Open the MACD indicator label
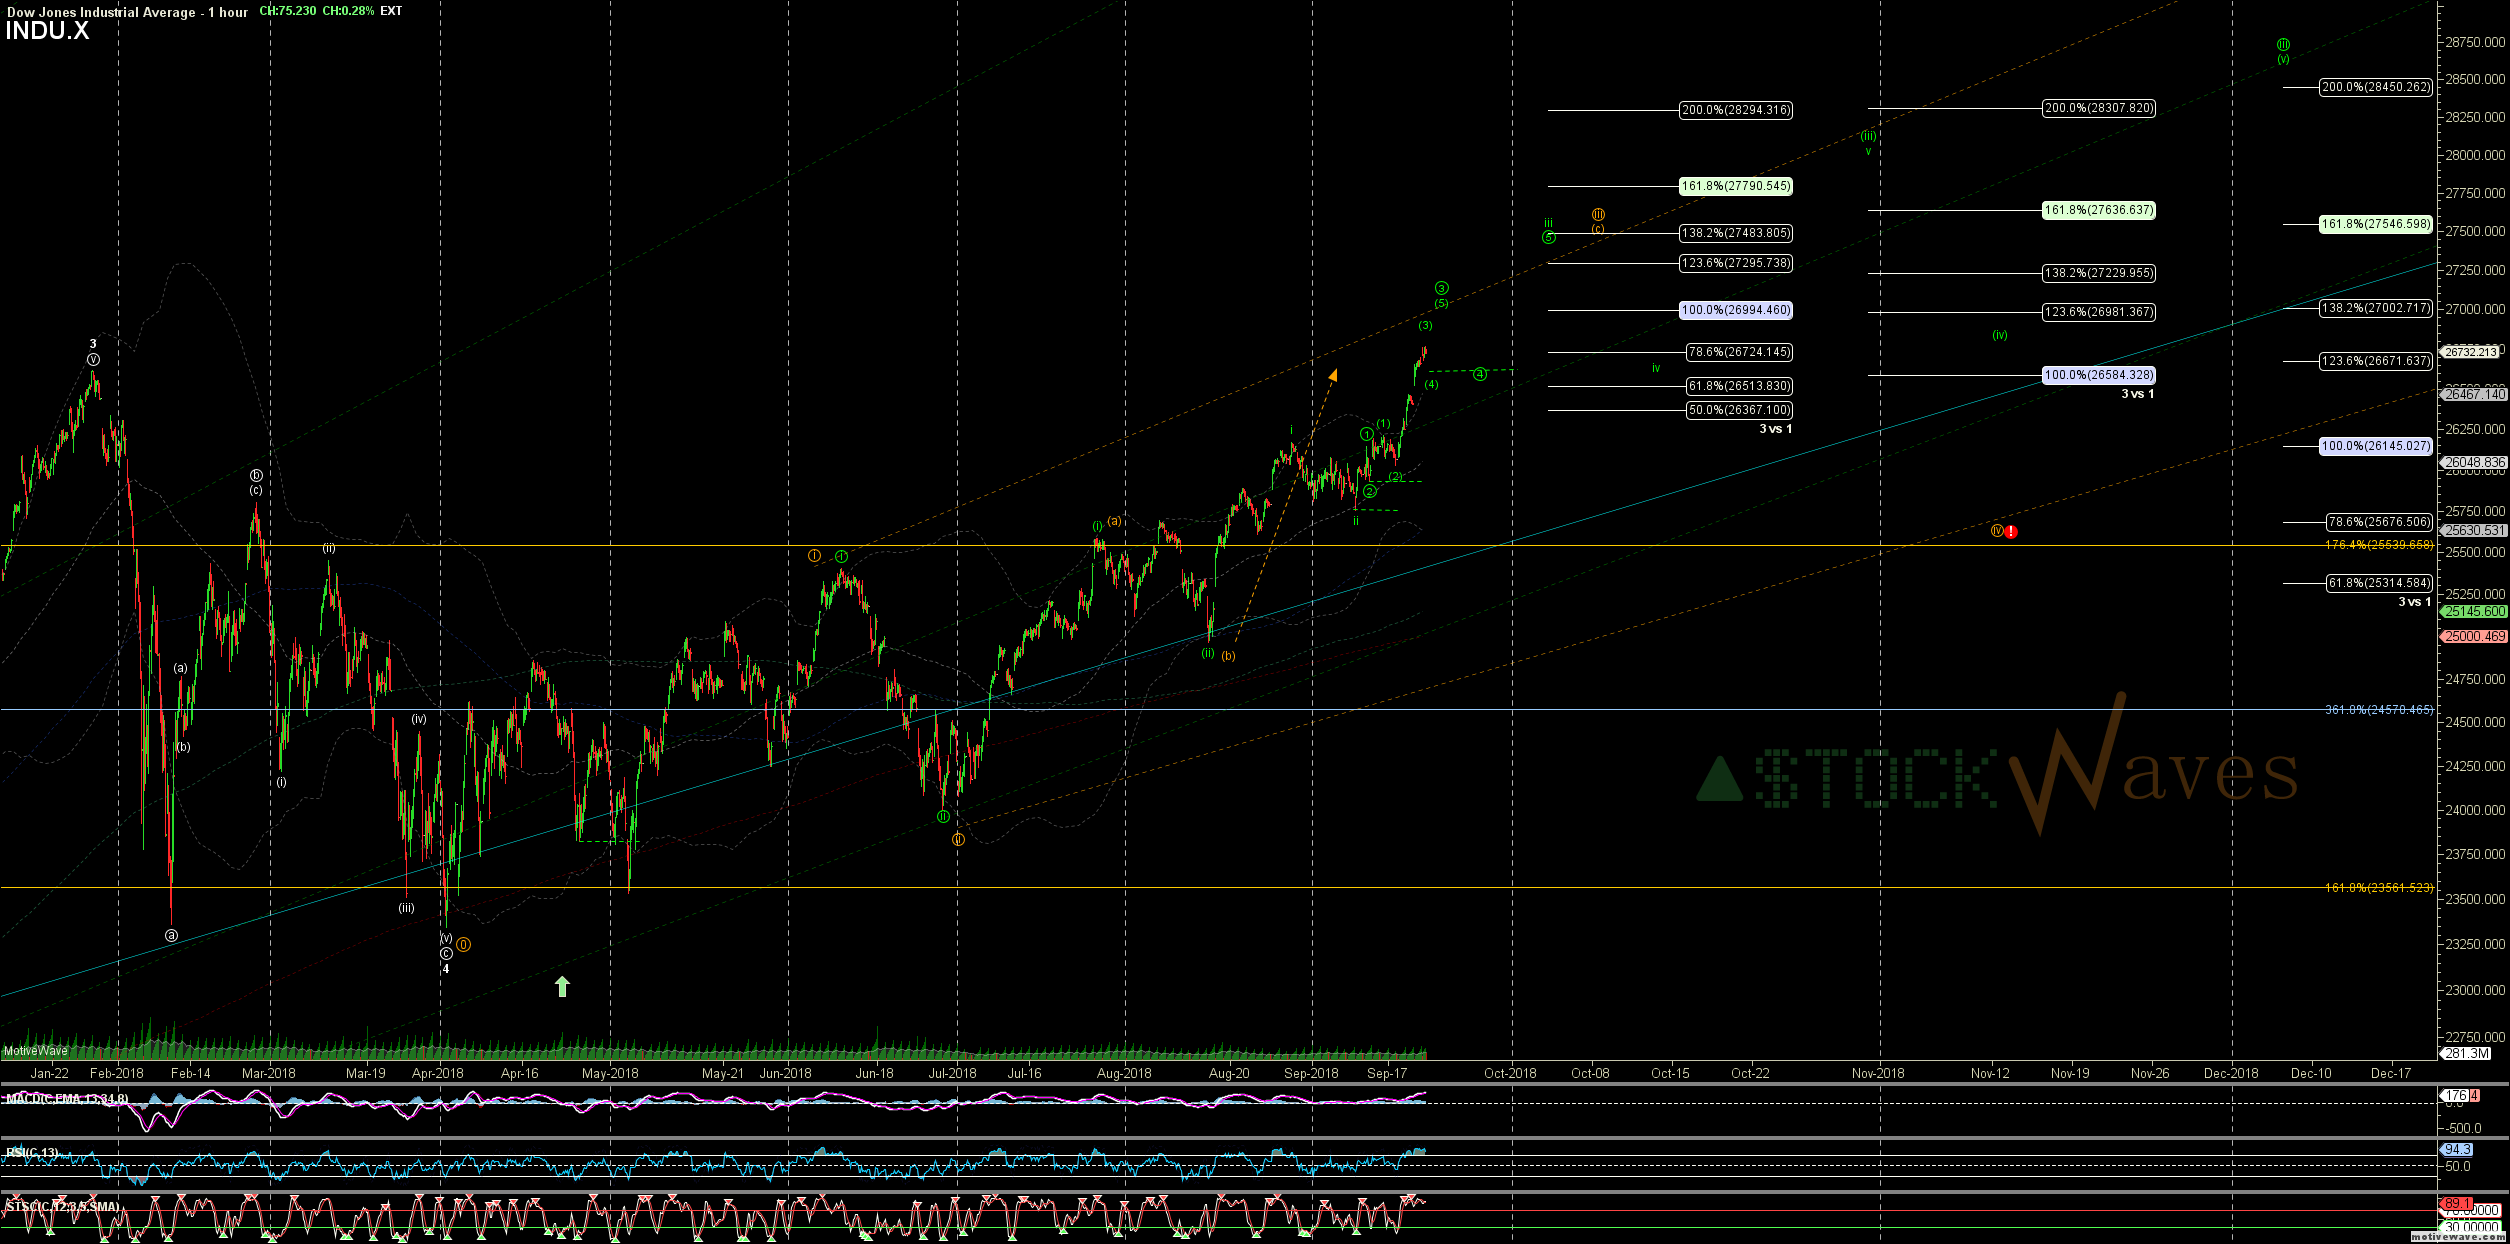Viewport: 2510px width, 1244px height. (67, 1099)
